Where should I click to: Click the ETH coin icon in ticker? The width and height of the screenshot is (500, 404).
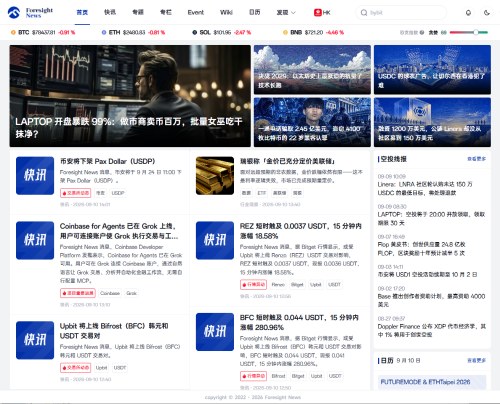tap(104, 32)
